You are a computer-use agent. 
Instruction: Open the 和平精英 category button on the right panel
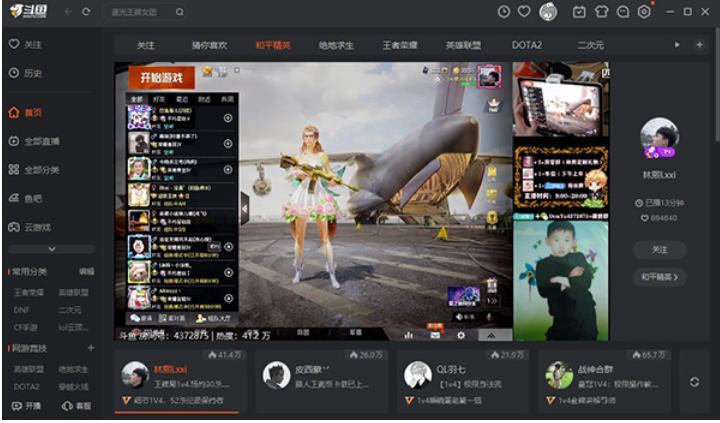point(660,277)
